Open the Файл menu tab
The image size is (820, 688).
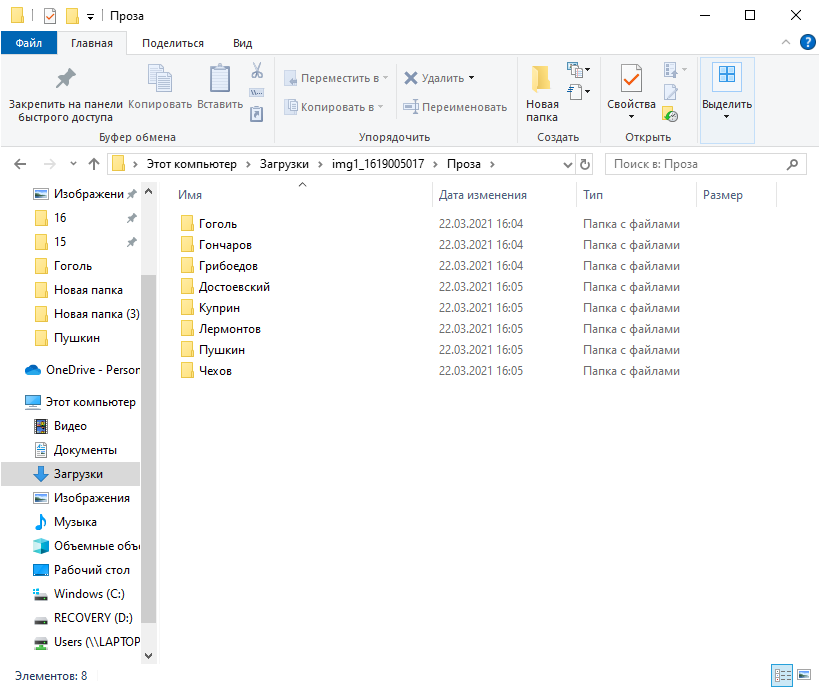click(29, 43)
